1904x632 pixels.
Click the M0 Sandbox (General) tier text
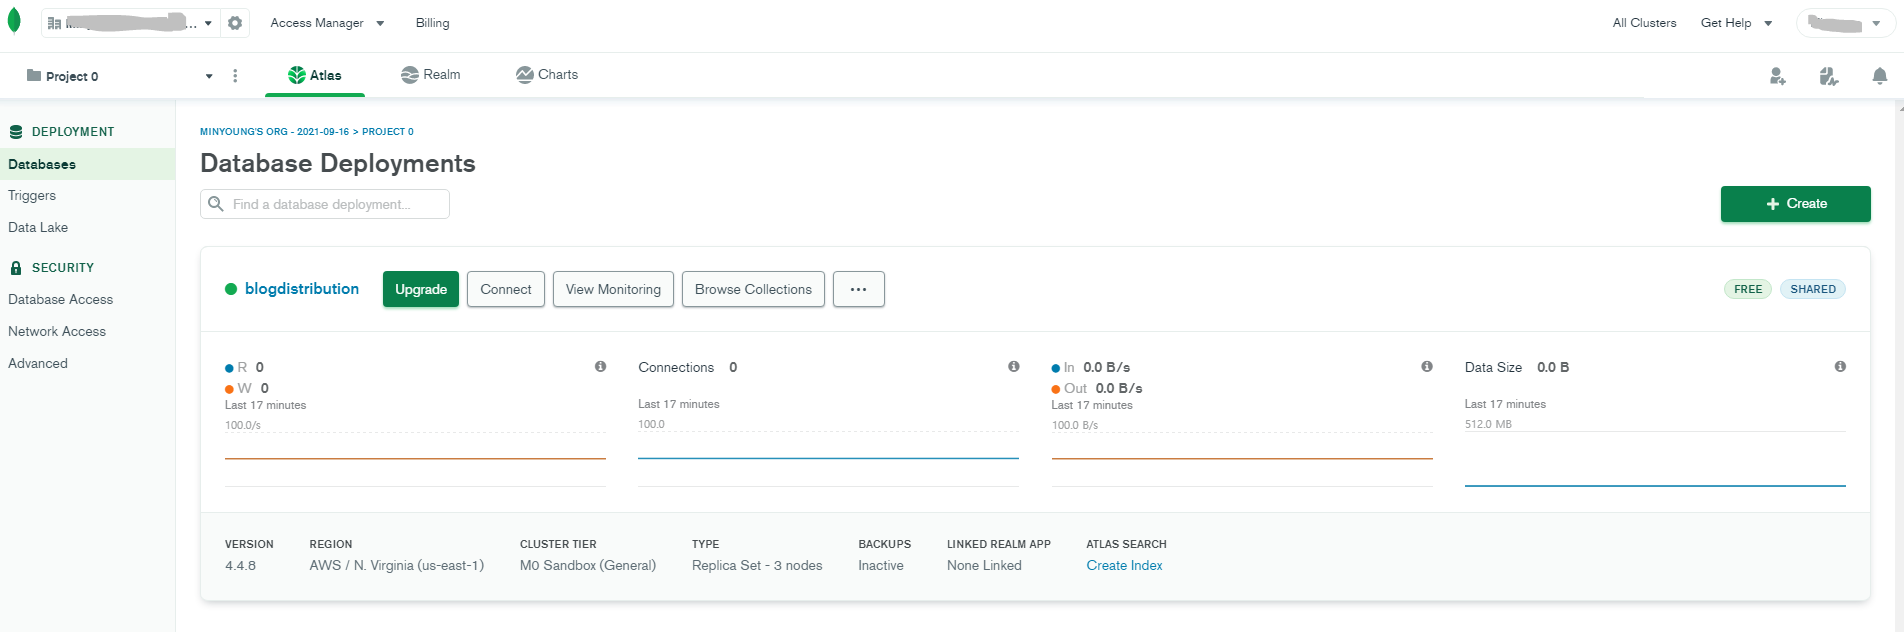tap(588, 566)
